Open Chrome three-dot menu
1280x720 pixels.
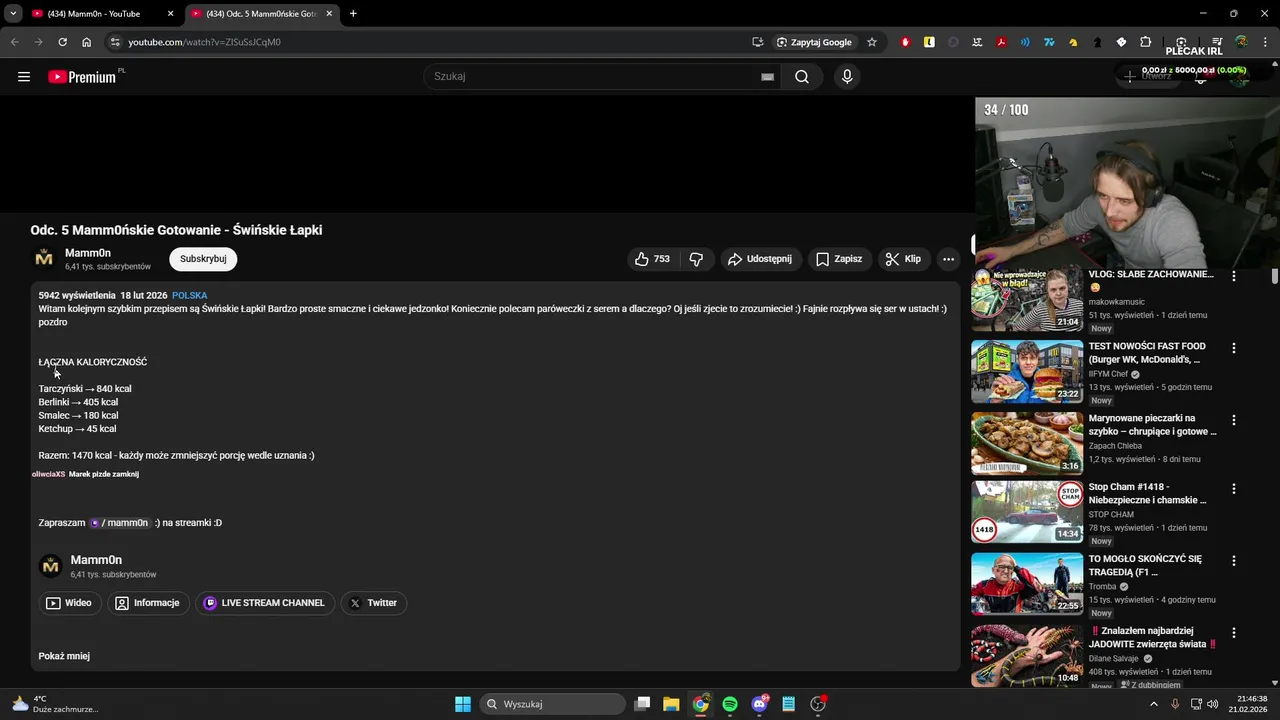pyautogui.click(x=1265, y=42)
